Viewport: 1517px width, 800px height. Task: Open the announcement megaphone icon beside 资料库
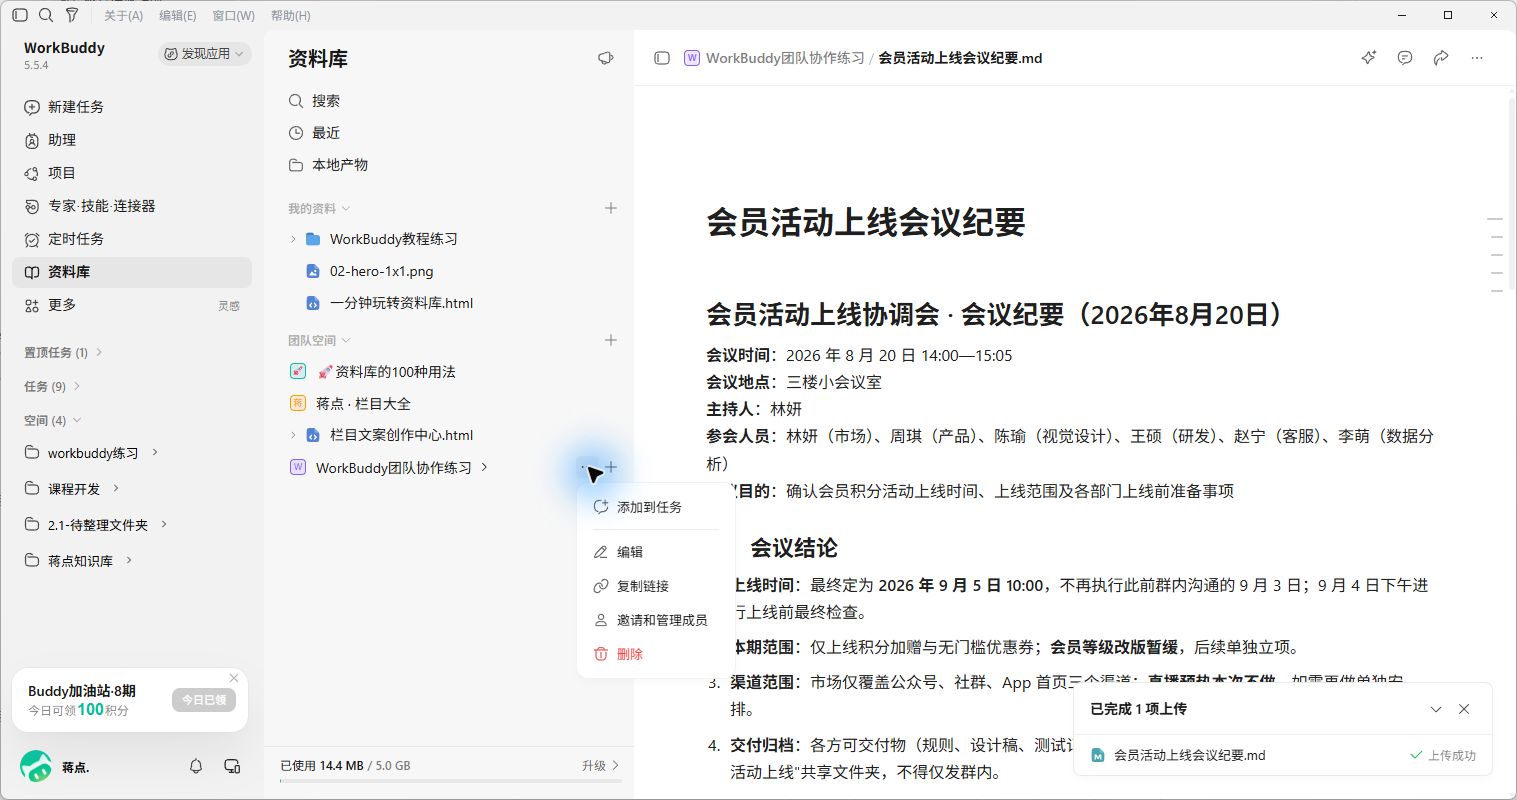605,58
